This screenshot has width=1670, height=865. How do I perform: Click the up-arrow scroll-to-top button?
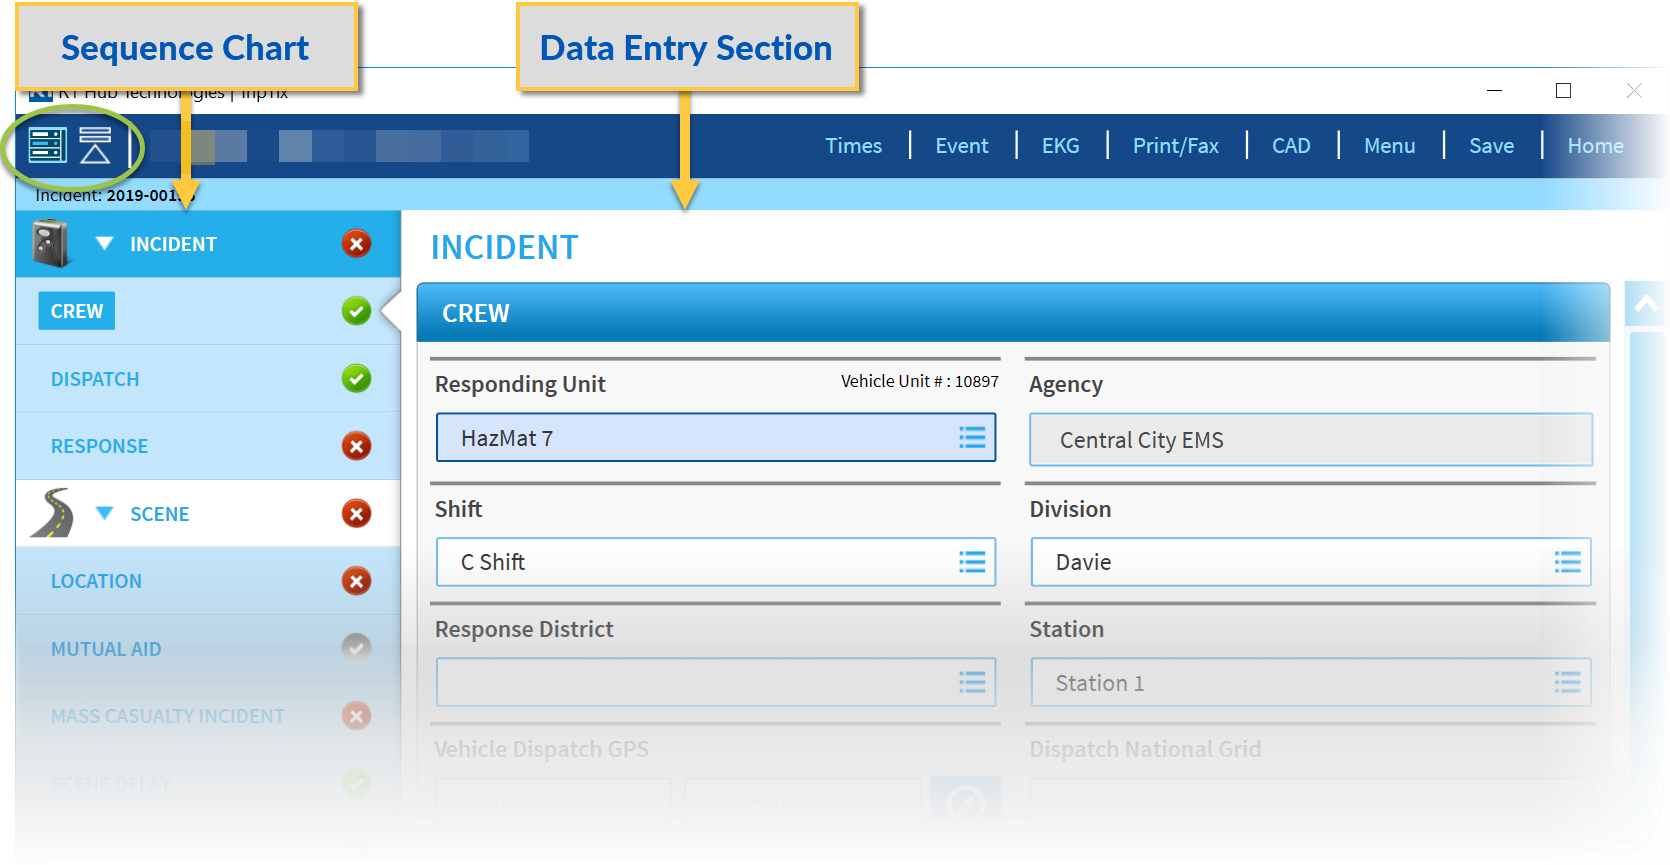[x=1646, y=304]
